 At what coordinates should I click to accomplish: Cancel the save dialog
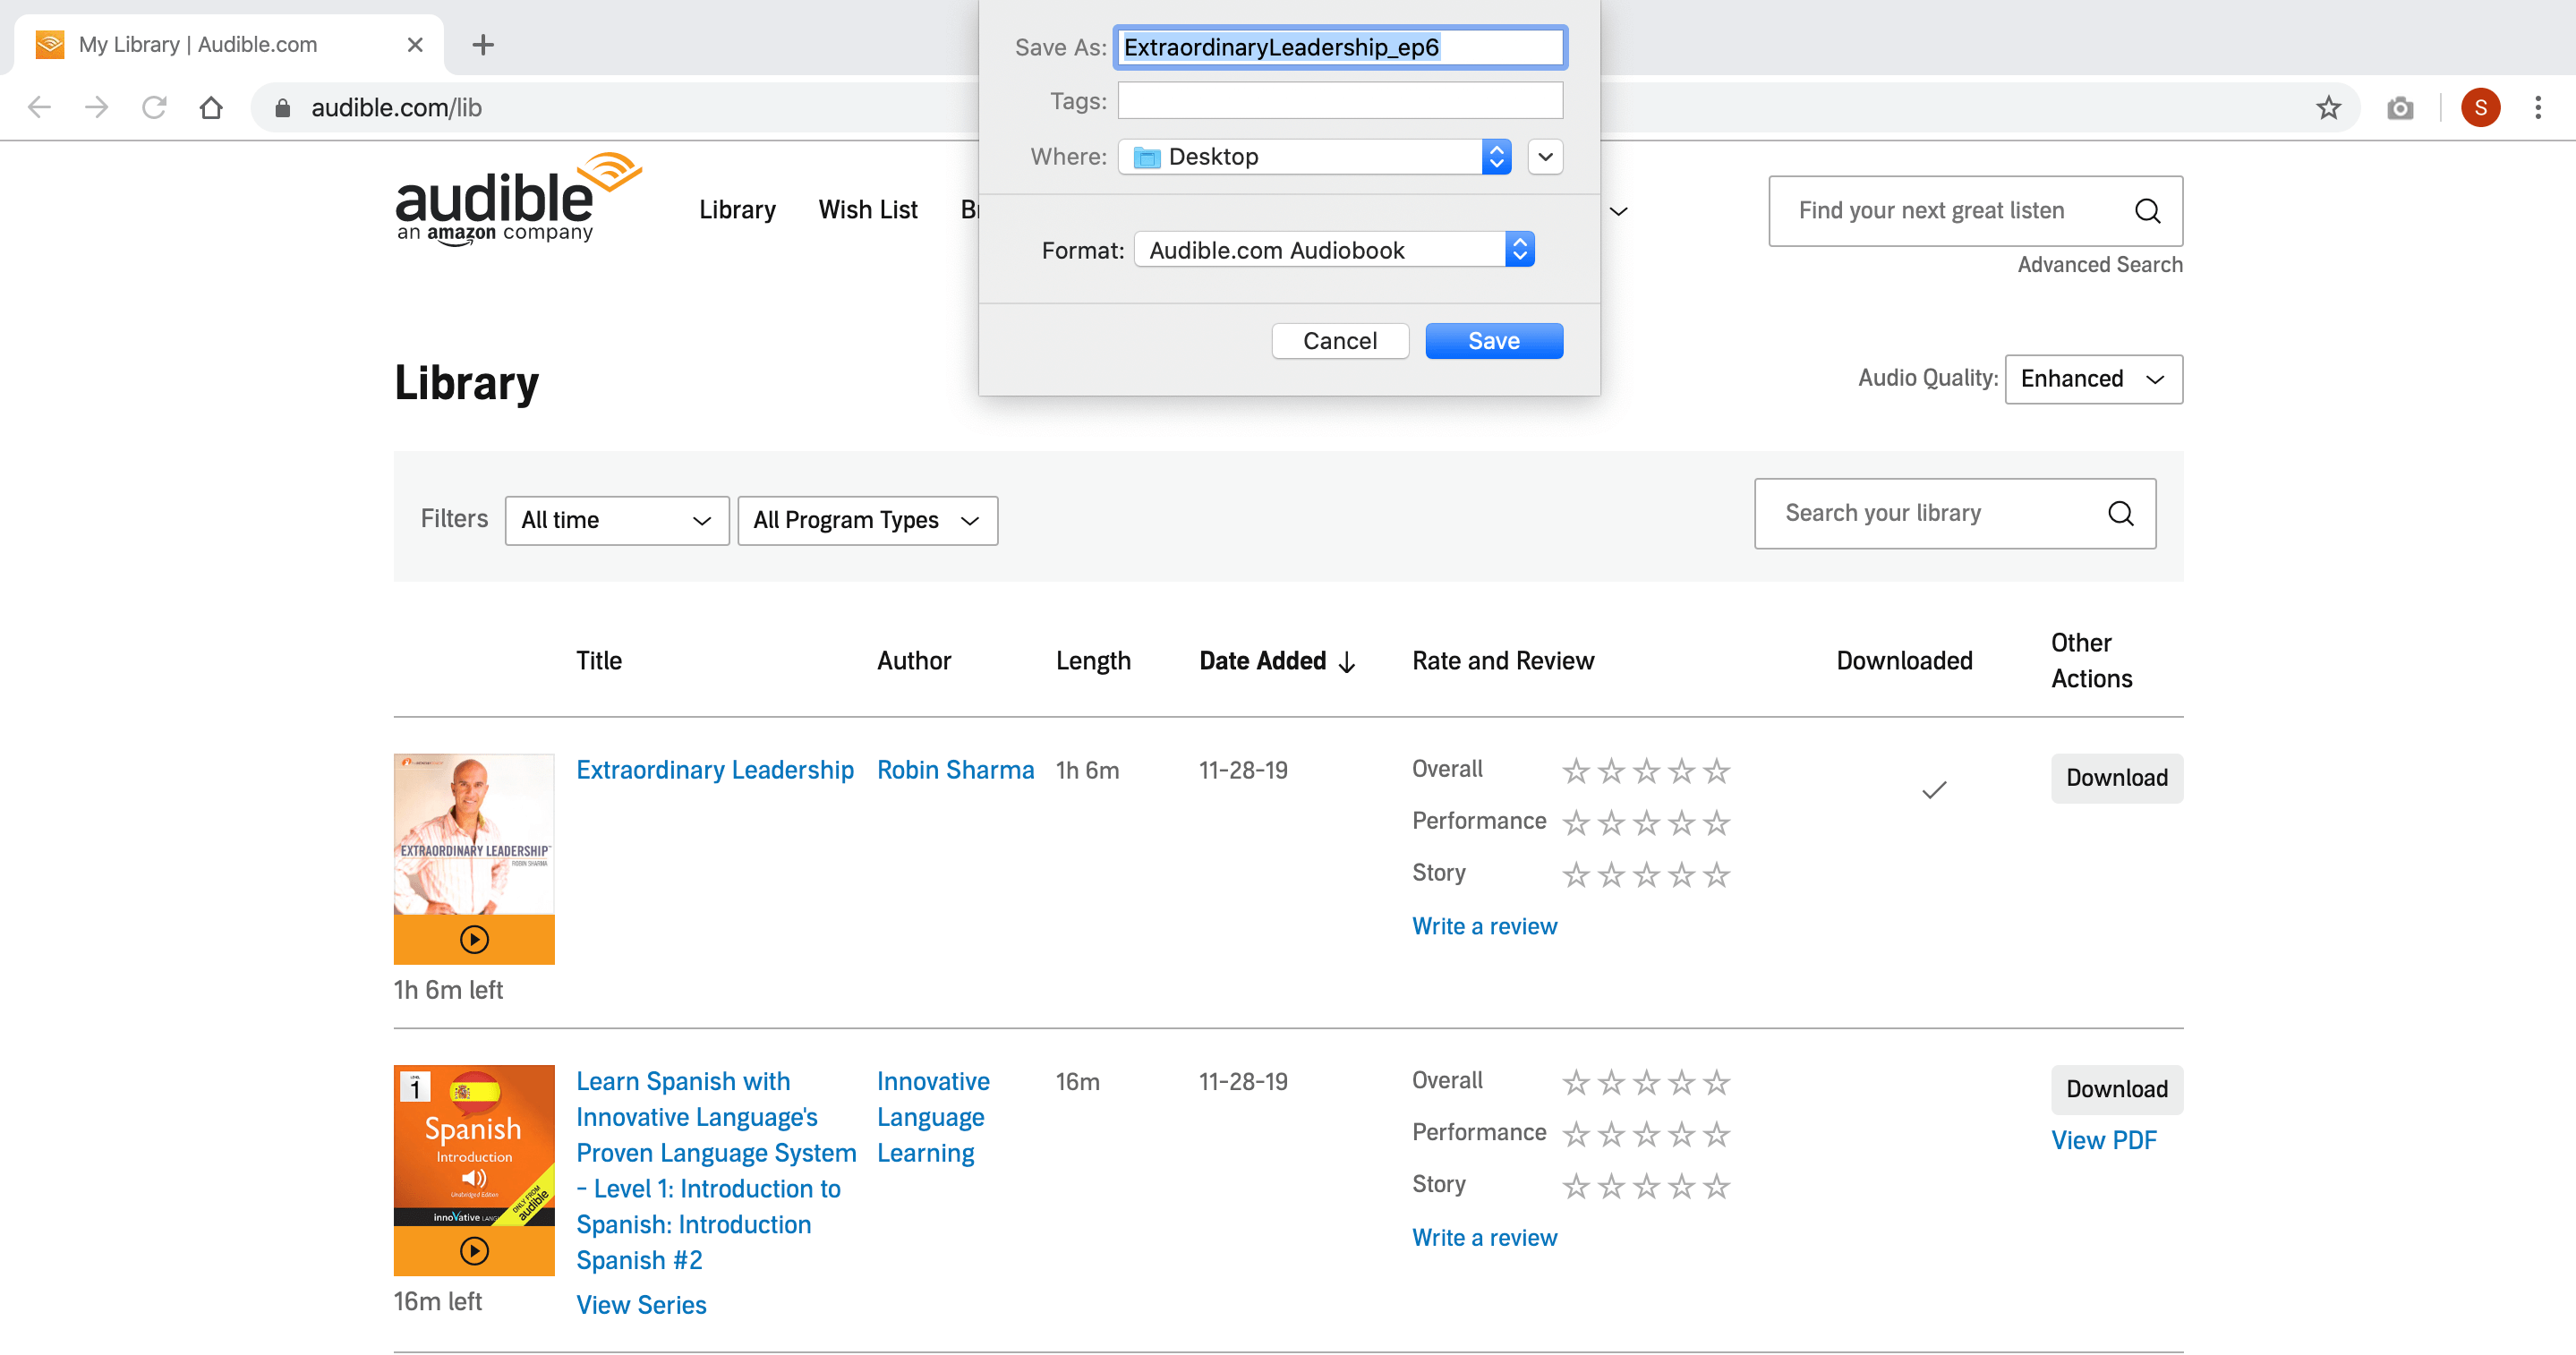pos(1340,341)
